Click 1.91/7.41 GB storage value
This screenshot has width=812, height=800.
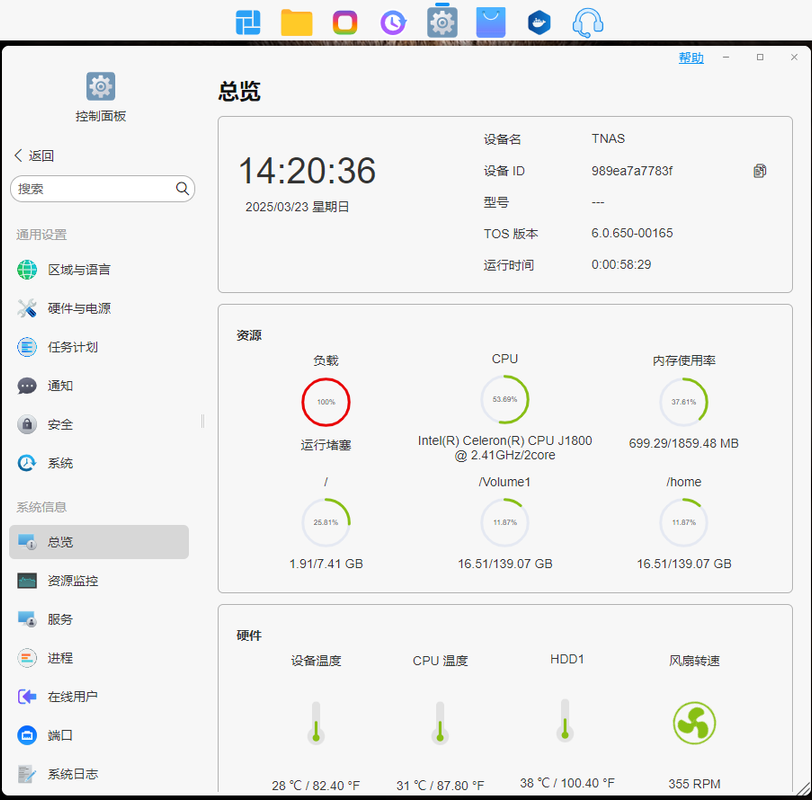[x=326, y=564]
